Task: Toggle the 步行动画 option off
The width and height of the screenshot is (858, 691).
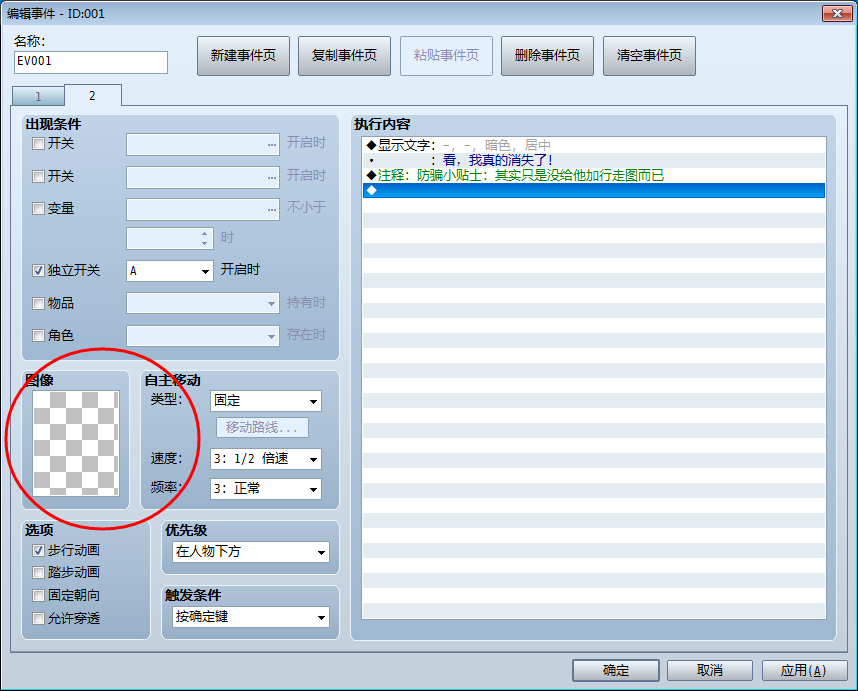Action: click(x=38, y=550)
